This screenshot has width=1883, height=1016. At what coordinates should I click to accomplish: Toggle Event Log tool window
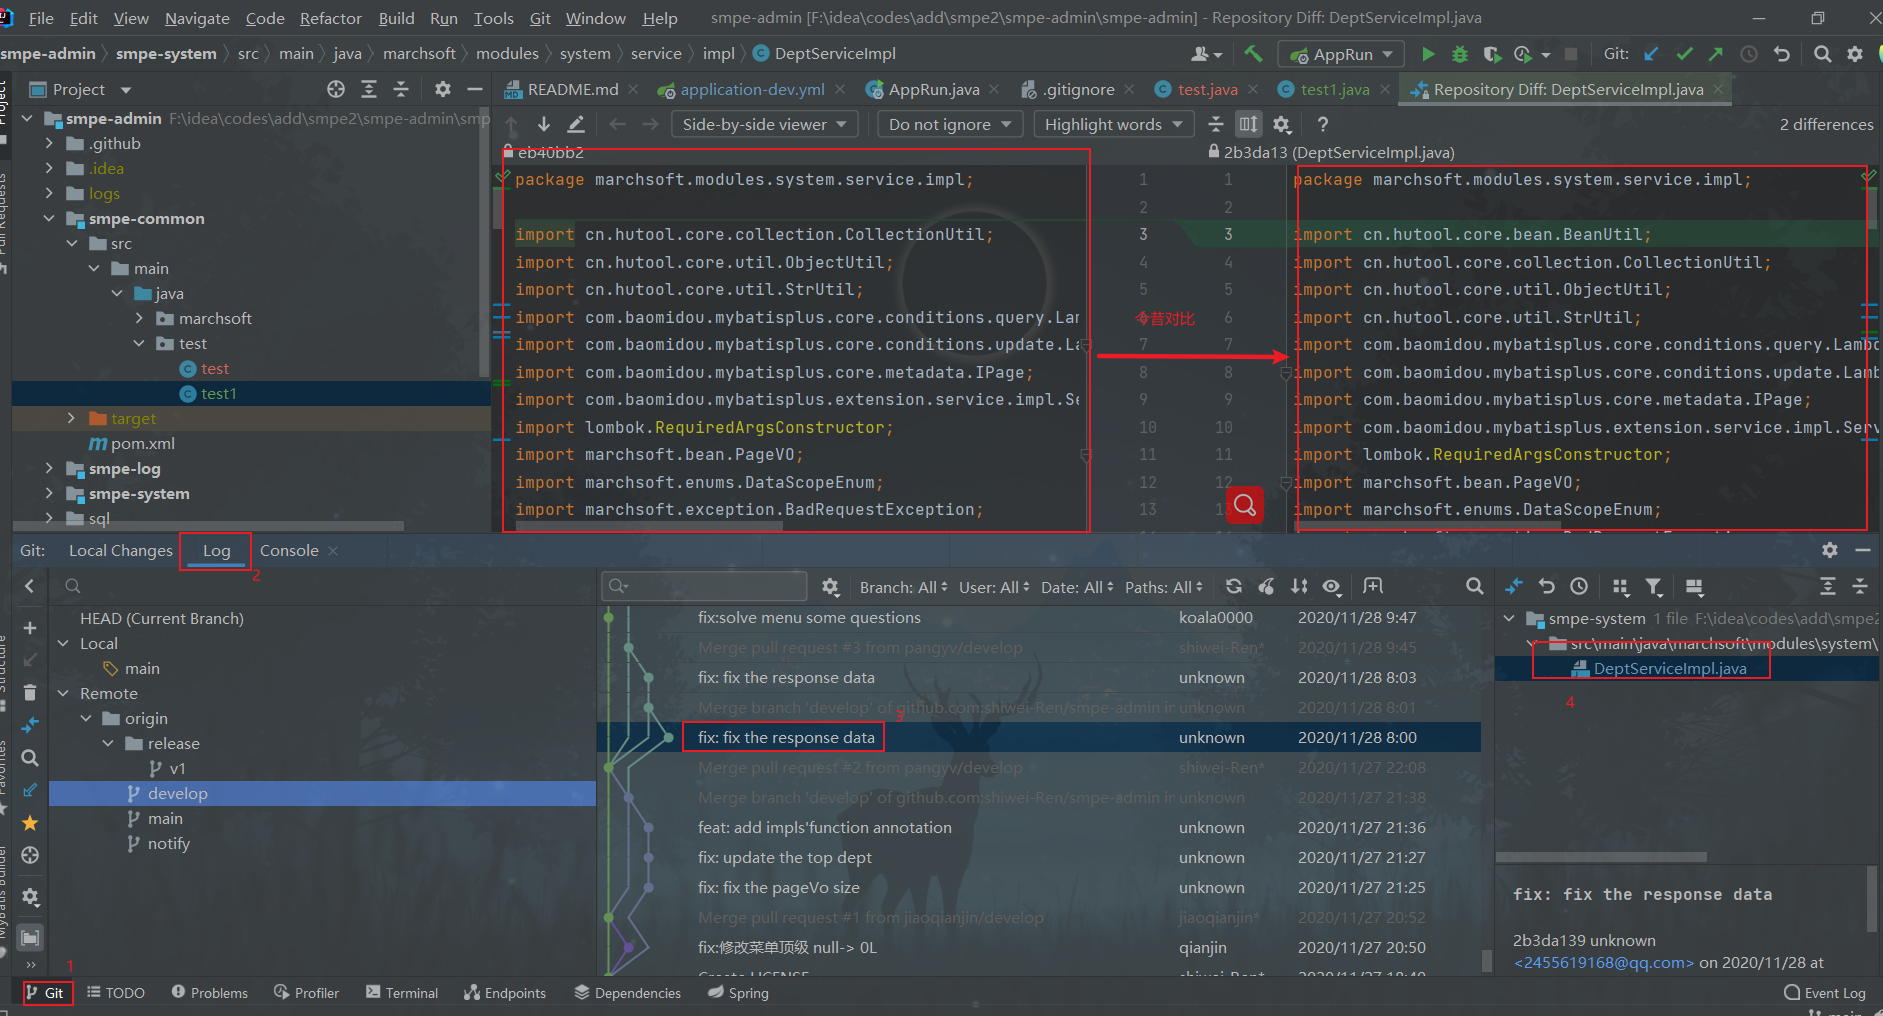click(1825, 993)
